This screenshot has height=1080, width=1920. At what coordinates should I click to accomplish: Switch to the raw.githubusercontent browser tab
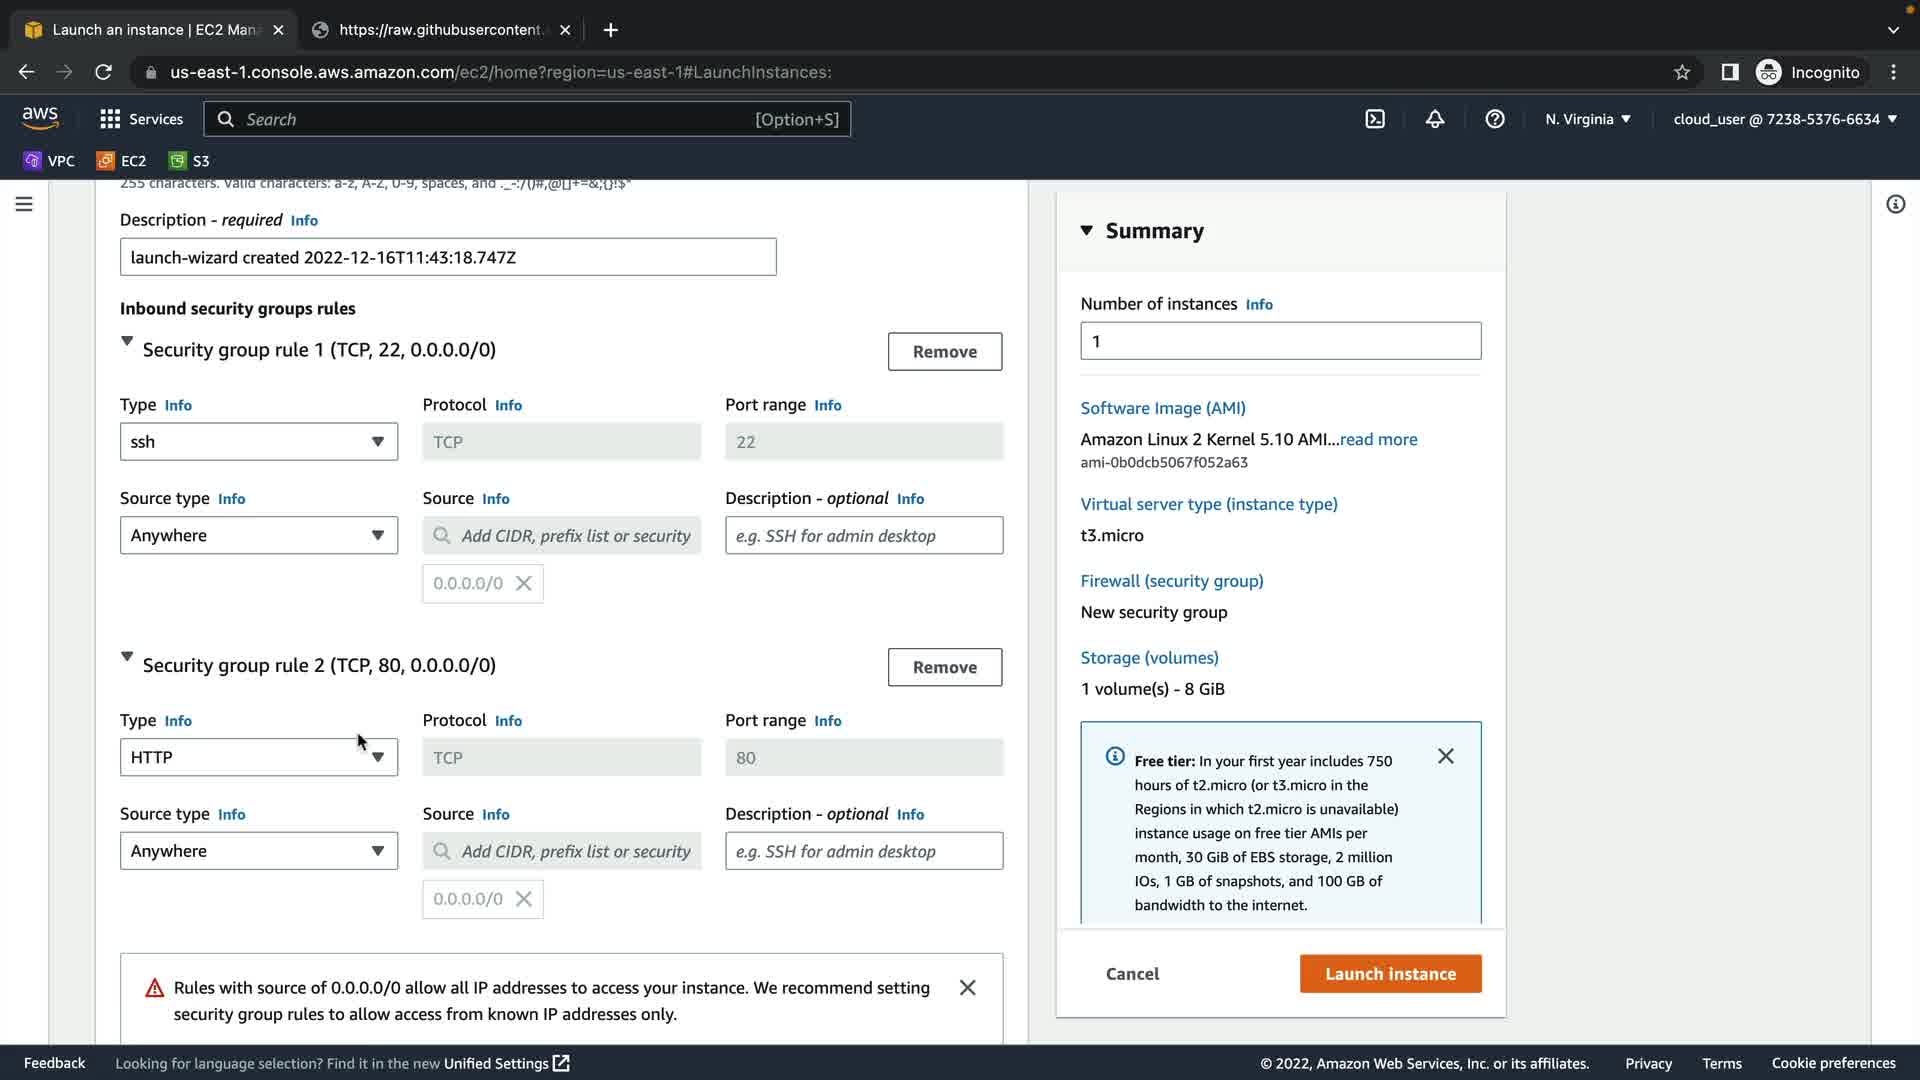pos(440,30)
